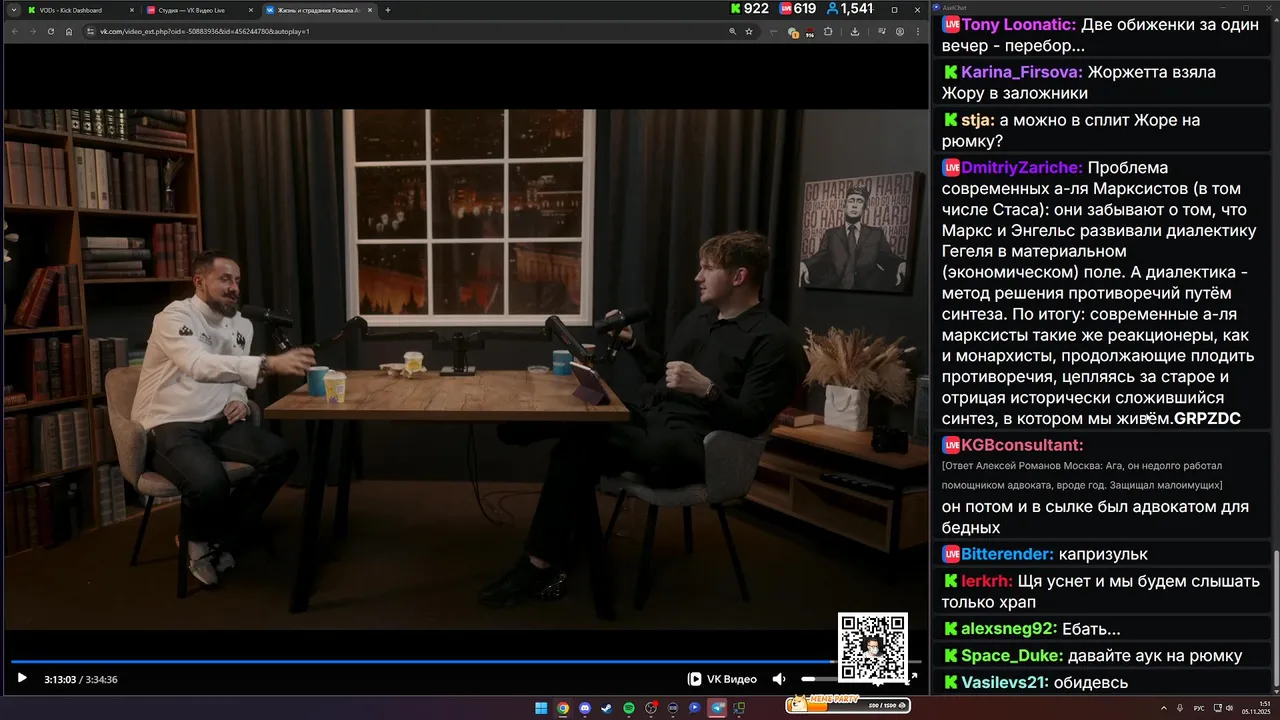Viewport: 1280px width, 720px height.
Task: Click the QR code overlay
Action: 872,648
